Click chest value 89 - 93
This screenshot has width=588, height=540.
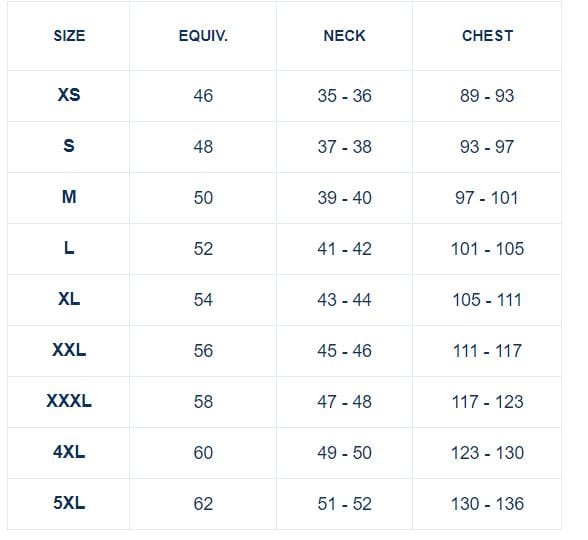(x=487, y=96)
